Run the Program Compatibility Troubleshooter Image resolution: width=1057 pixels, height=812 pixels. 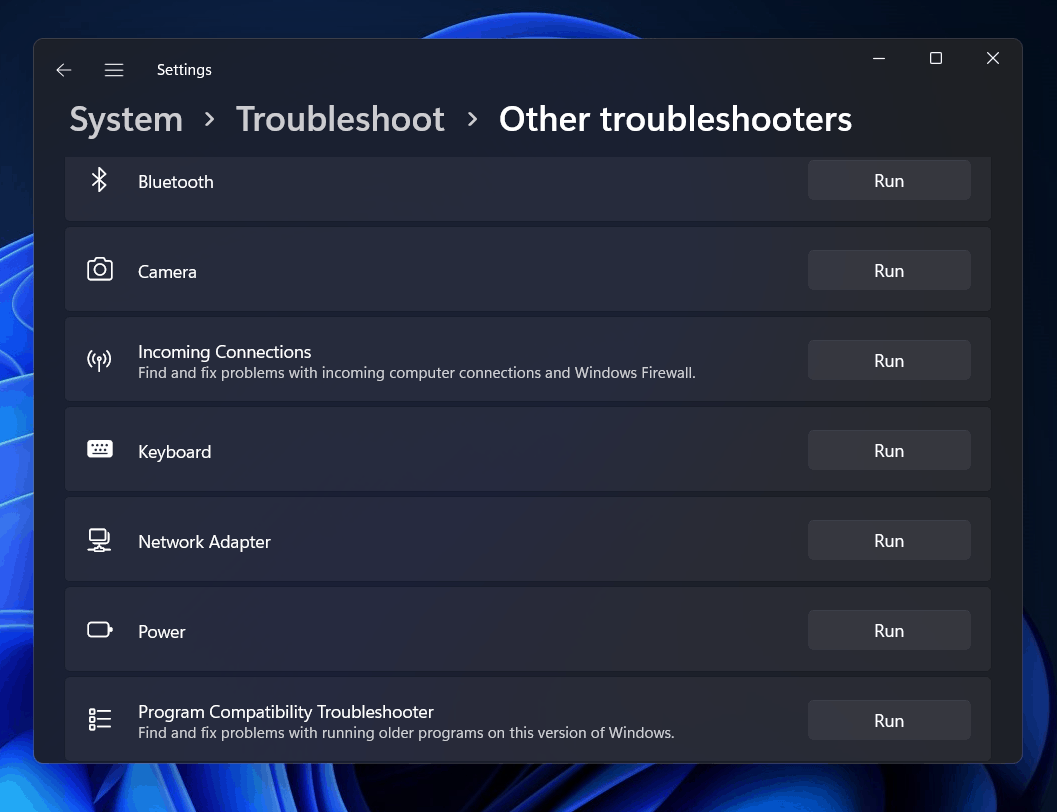point(888,720)
